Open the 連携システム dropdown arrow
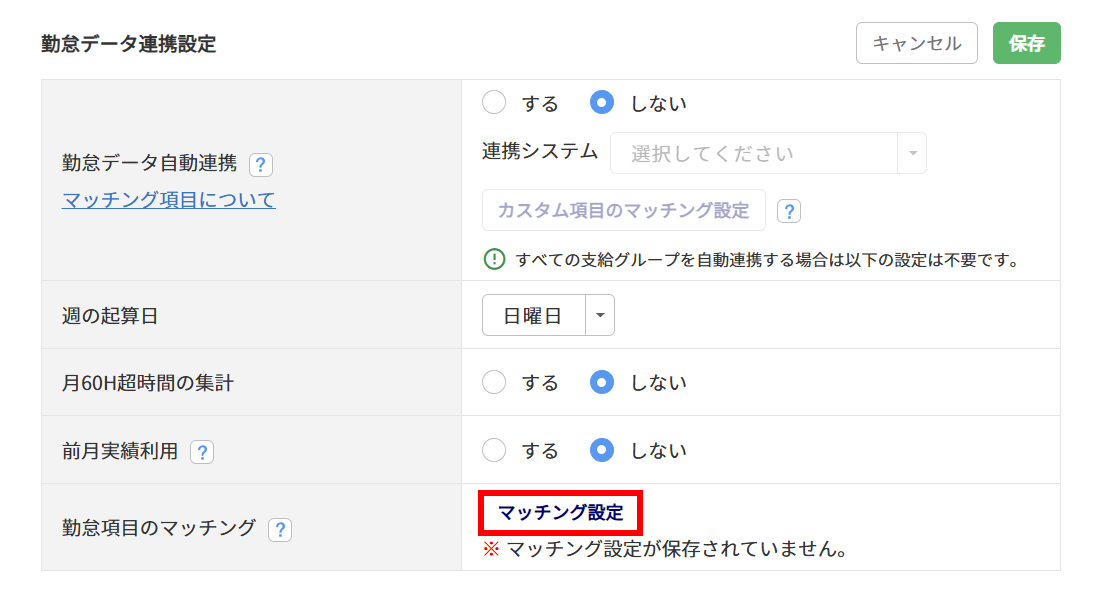Image resolution: width=1100 pixels, height=589 pixels. pyautogui.click(x=913, y=153)
